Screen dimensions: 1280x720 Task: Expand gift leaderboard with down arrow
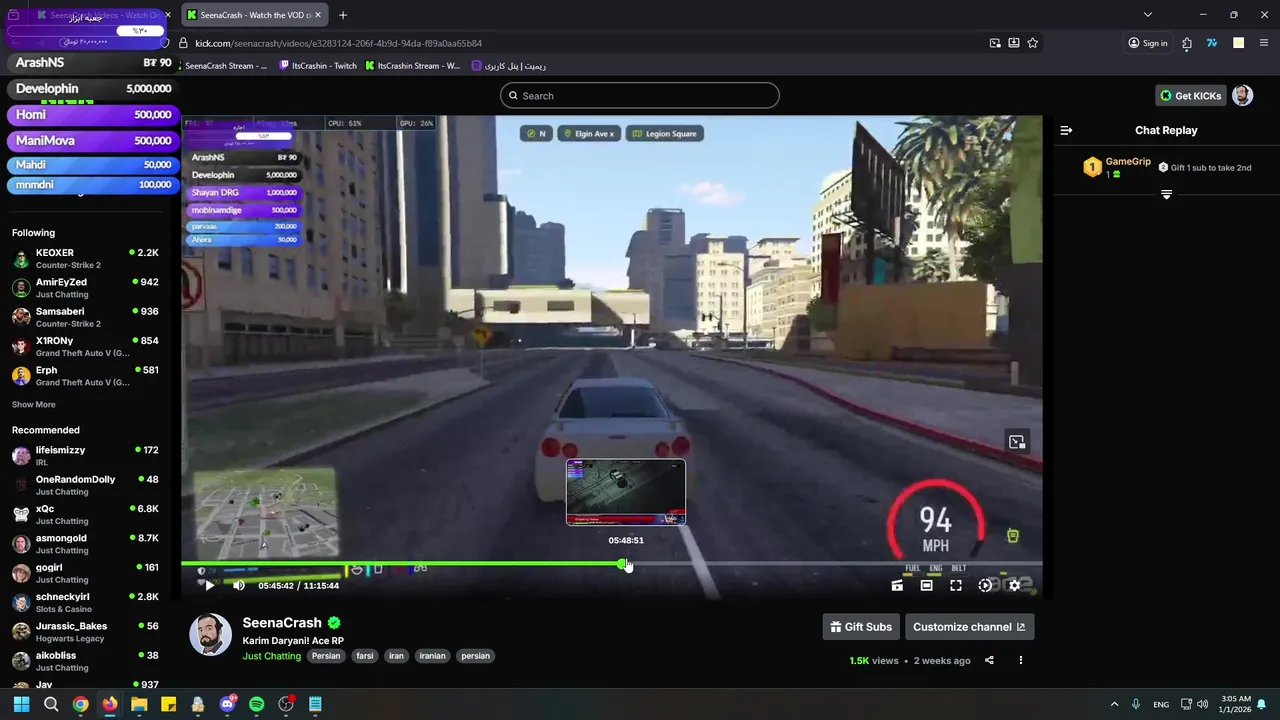pos(1166,194)
